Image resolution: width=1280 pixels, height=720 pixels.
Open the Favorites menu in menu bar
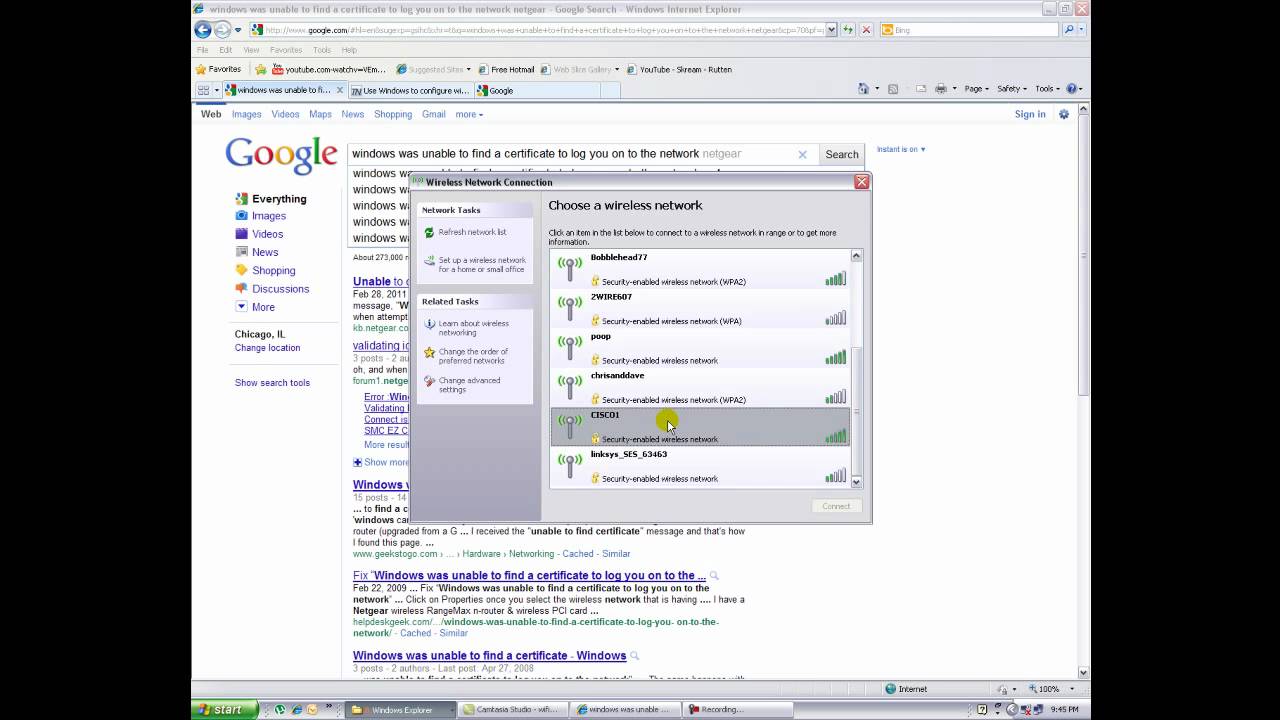tap(286, 50)
